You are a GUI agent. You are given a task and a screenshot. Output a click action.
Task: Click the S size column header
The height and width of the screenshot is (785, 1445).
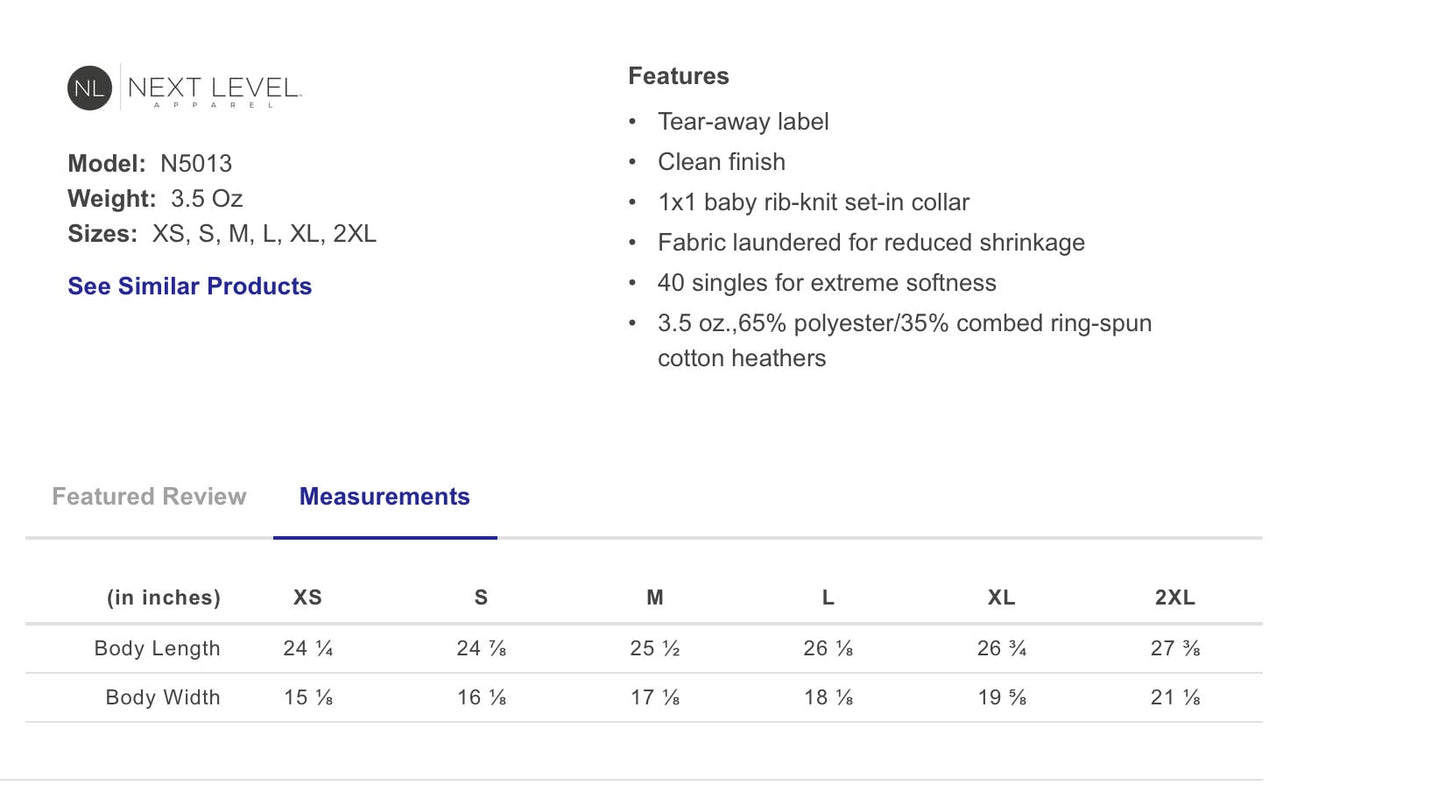(x=481, y=598)
